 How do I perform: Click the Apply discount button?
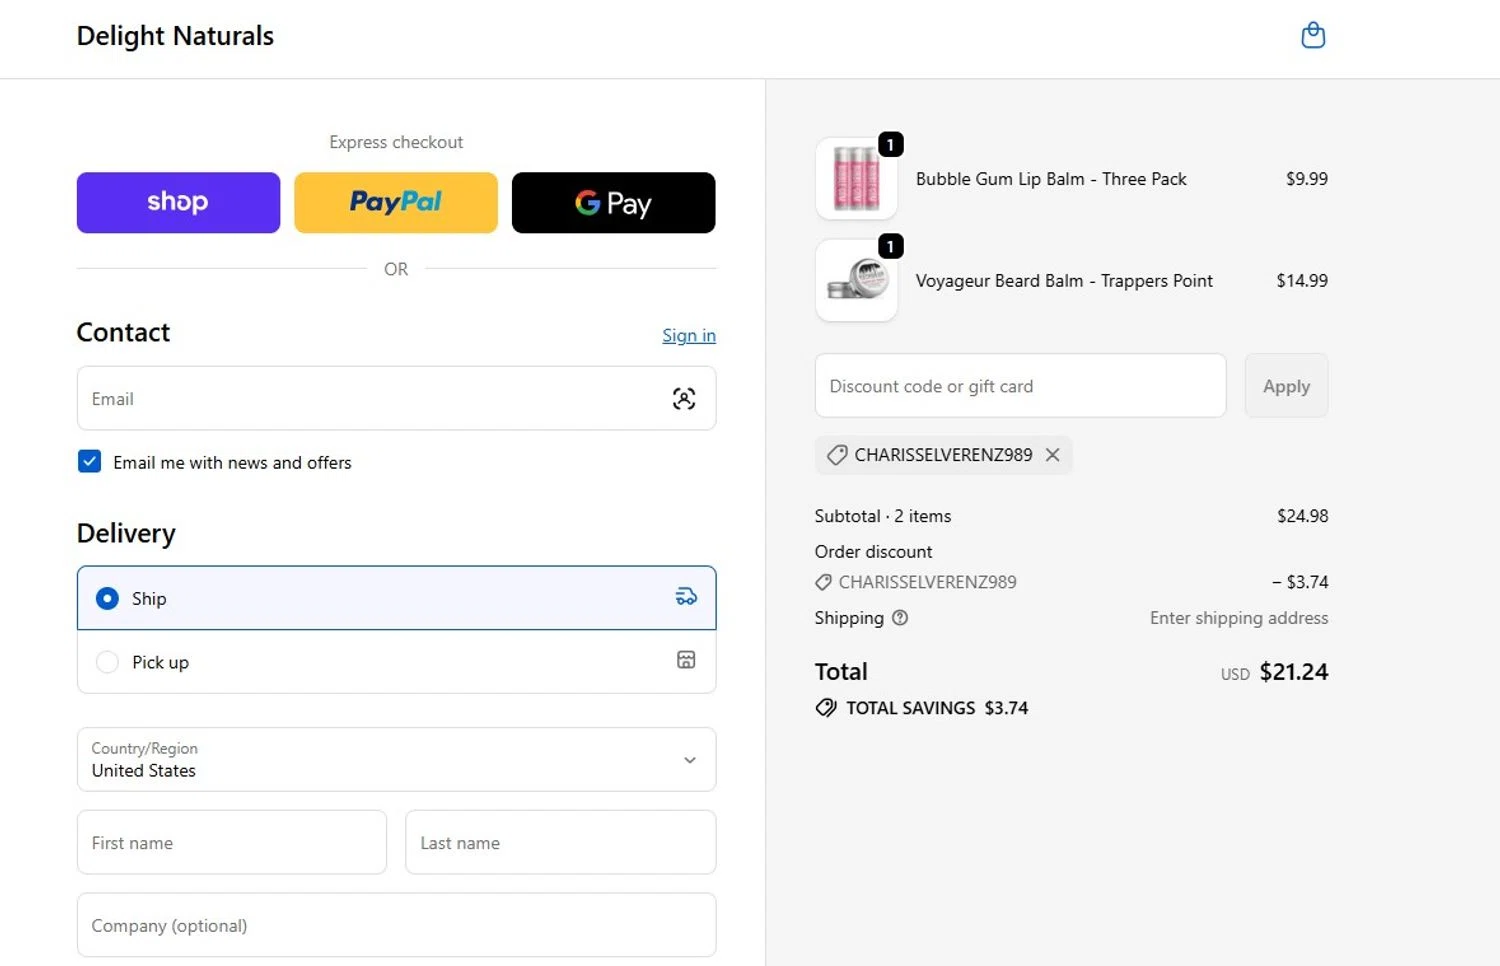pos(1286,386)
